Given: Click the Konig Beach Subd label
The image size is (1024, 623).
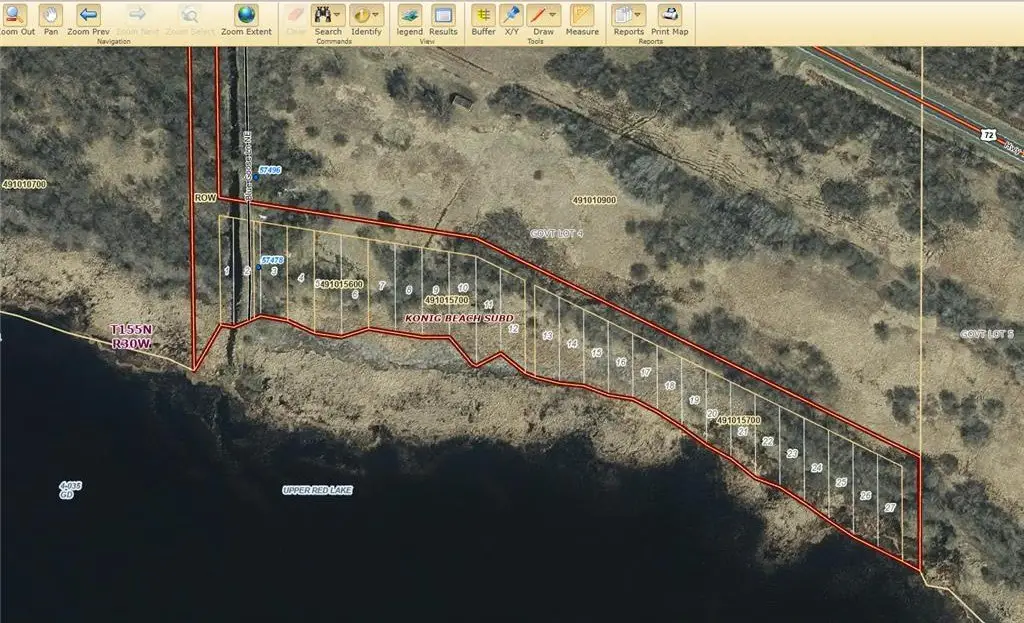Looking at the screenshot, I should (459, 318).
